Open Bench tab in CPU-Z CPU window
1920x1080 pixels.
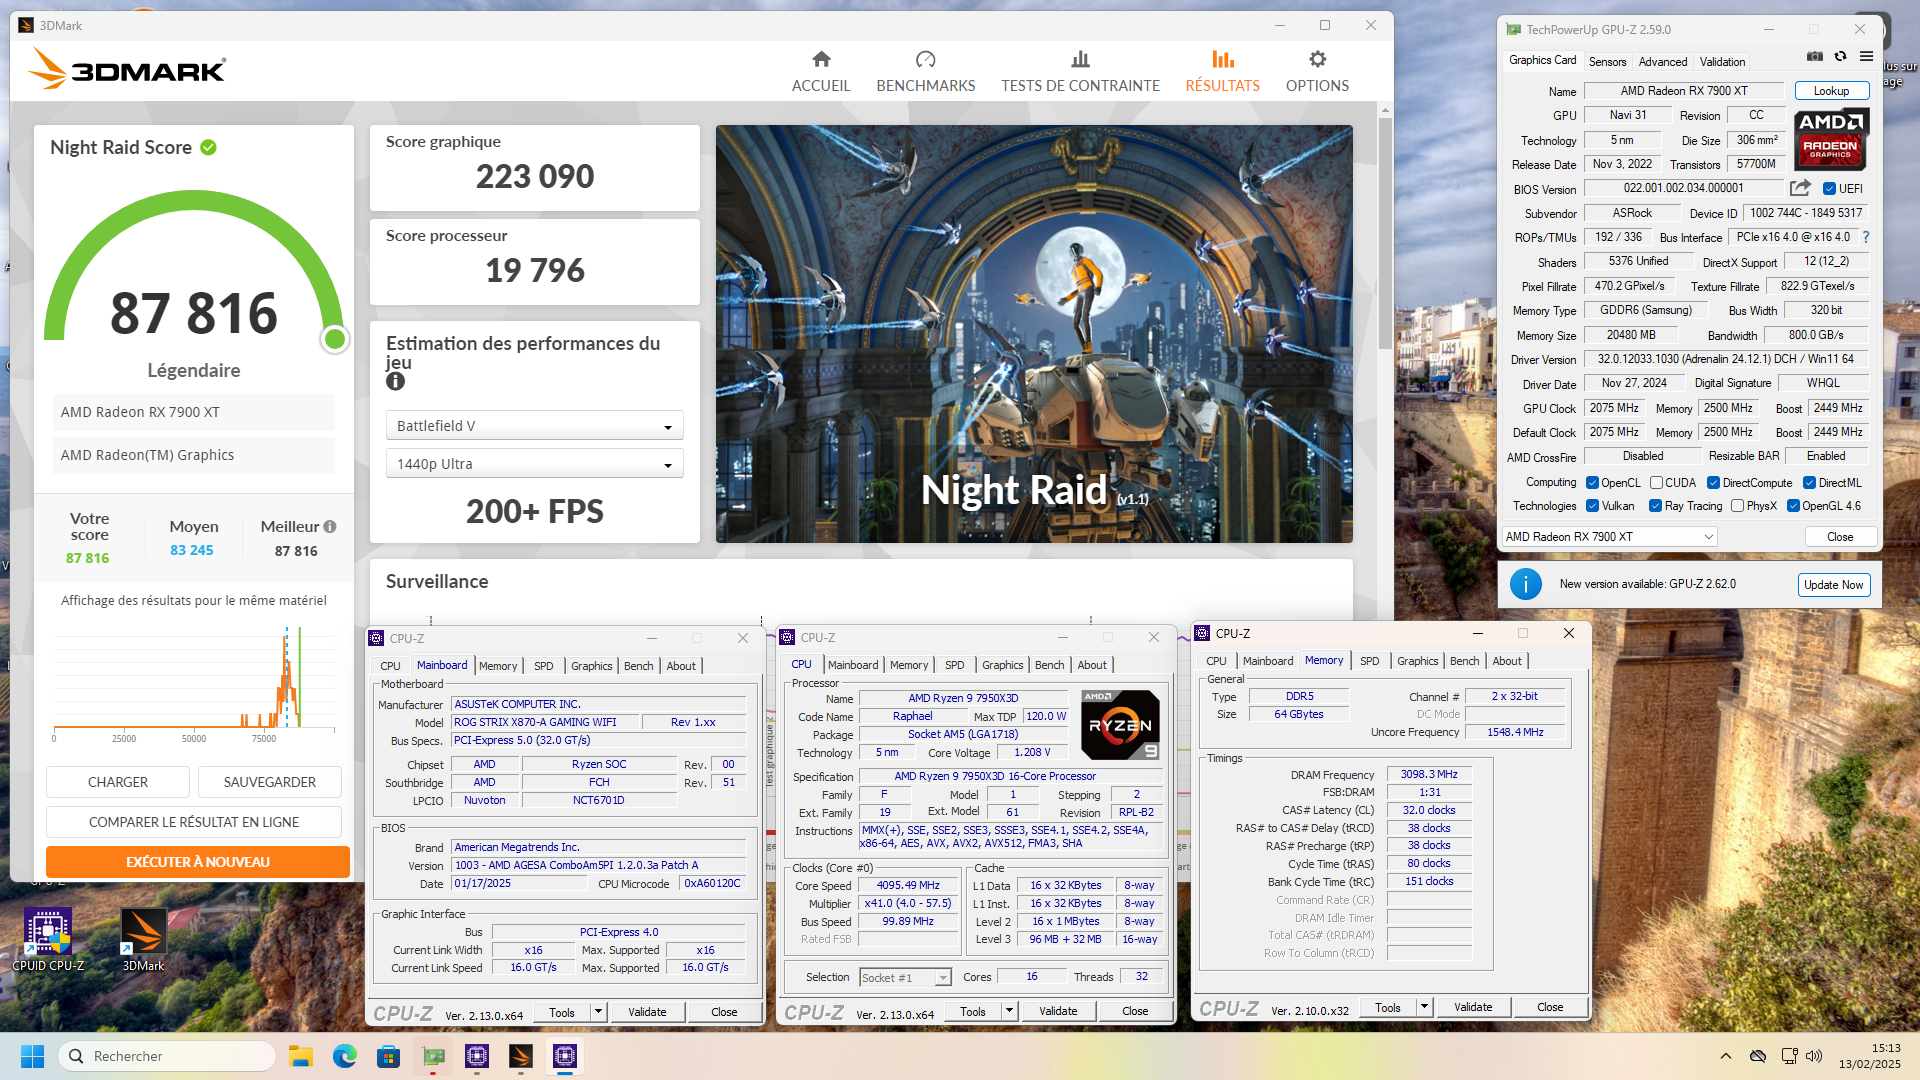click(x=1049, y=665)
